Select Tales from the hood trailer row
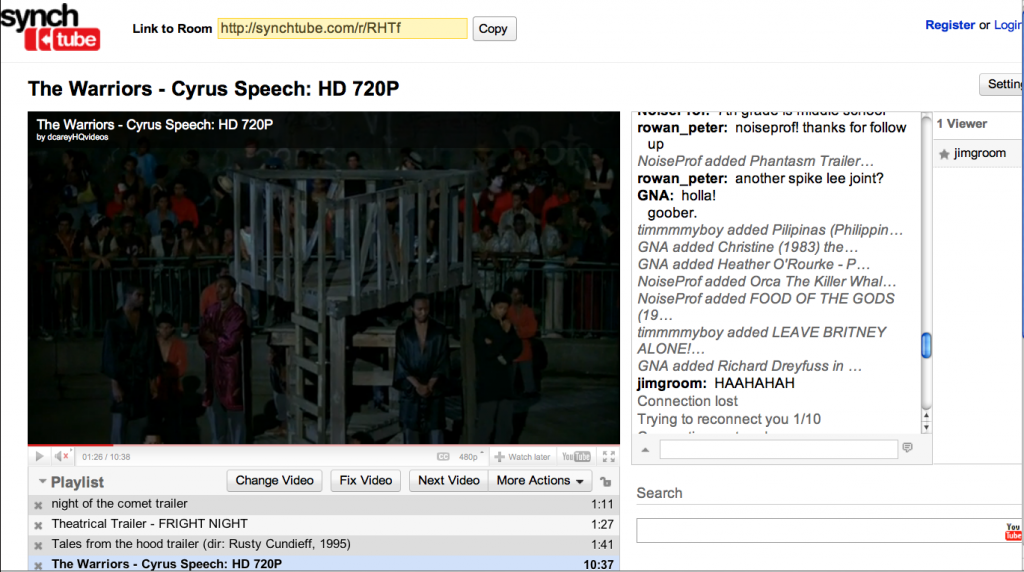Screen dimensions: 1024x572 tap(324, 545)
